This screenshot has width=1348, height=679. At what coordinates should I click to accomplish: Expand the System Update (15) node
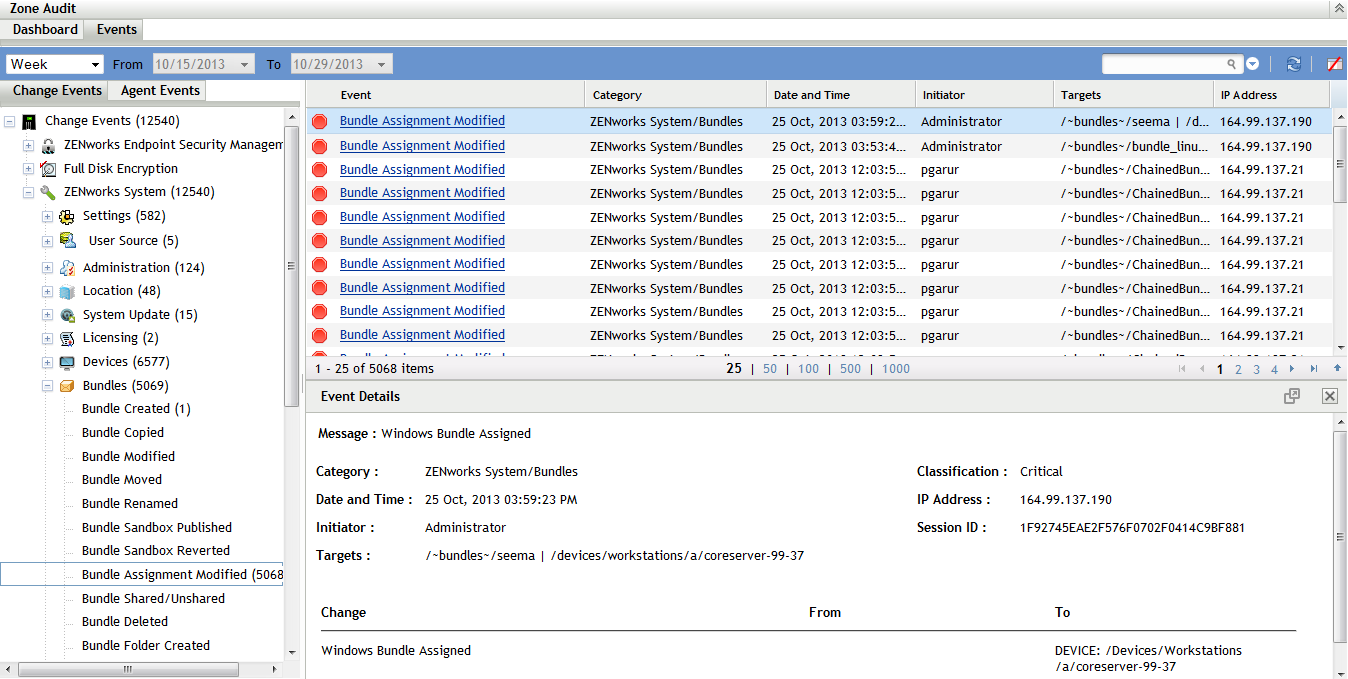pyautogui.click(x=47, y=315)
